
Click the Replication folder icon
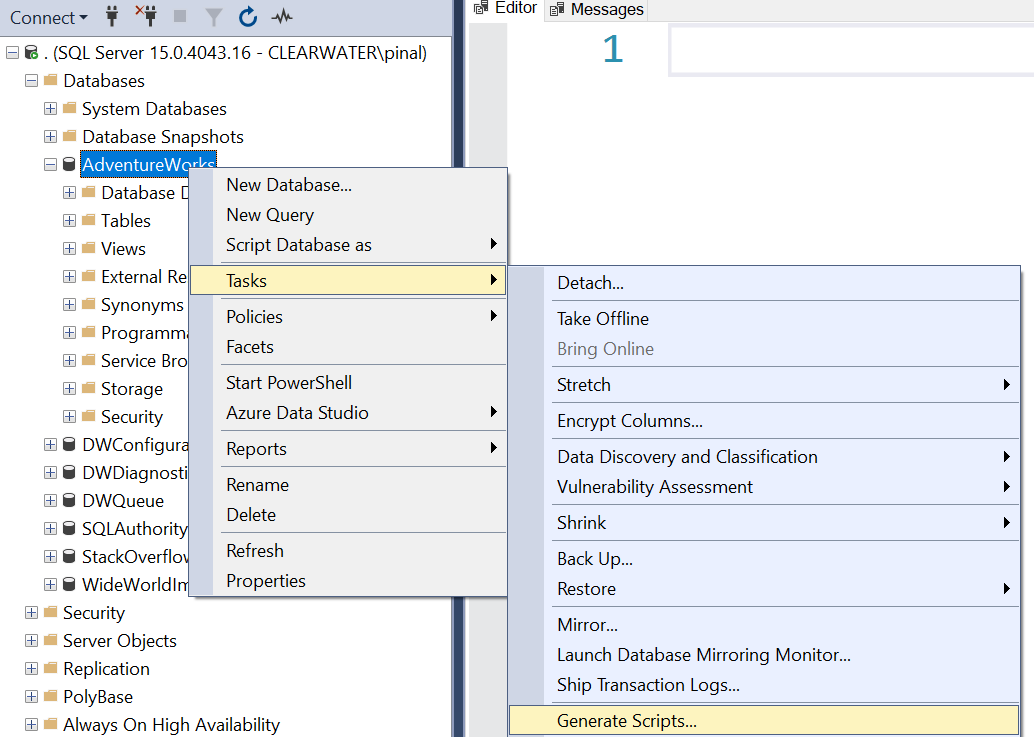(x=51, y=668)
